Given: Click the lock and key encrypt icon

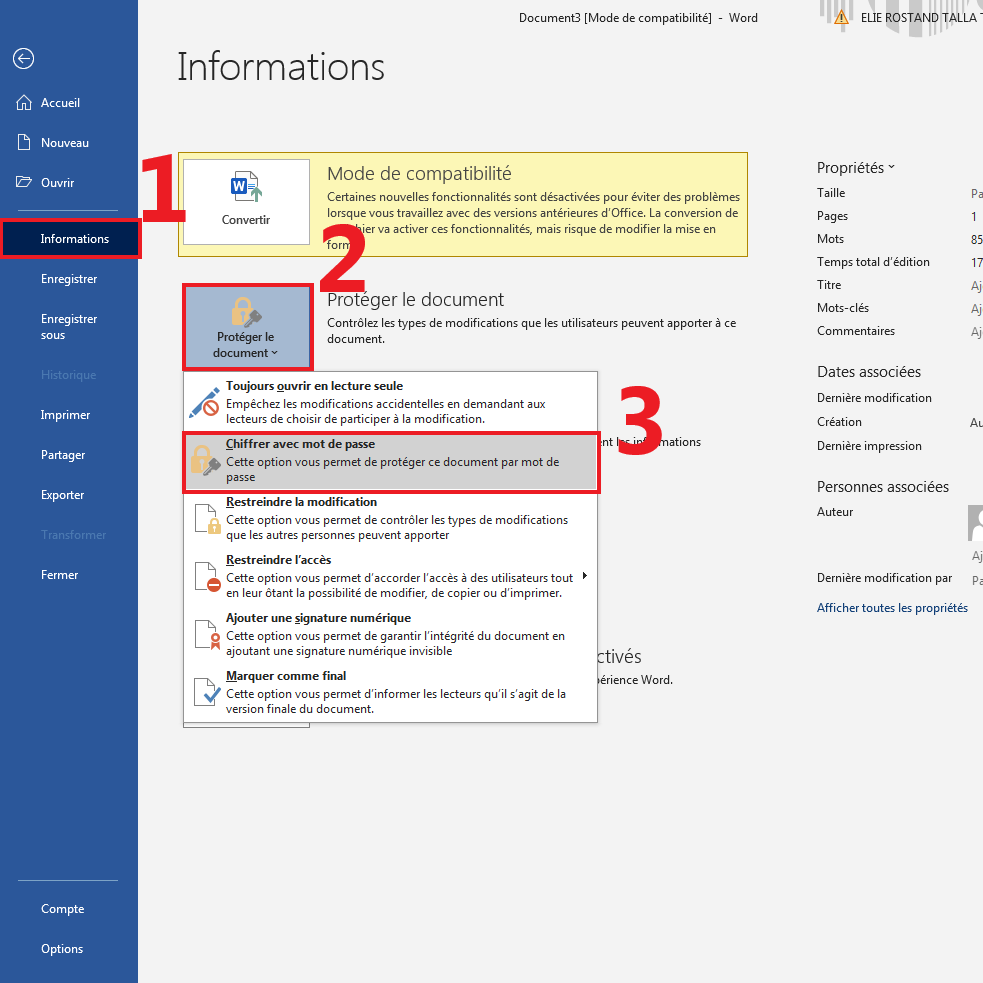Looking at the screenshot, I should point(205,460).
